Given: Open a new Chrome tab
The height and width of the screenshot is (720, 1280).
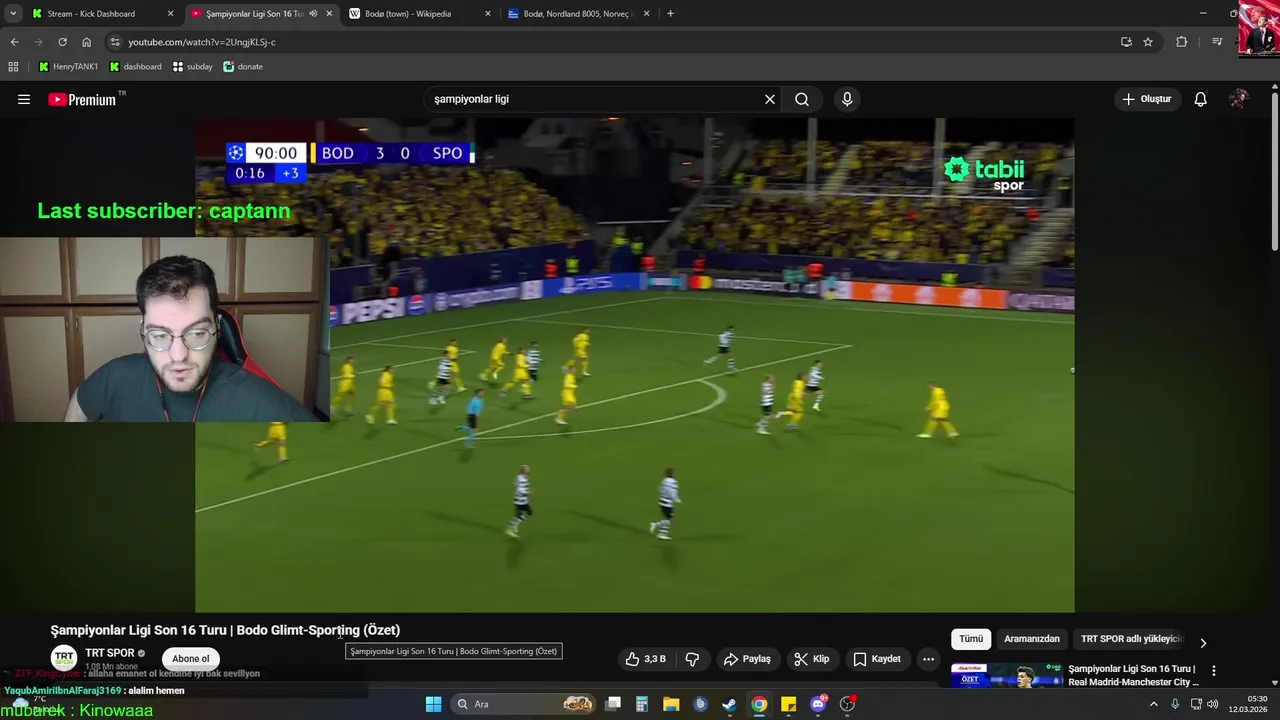Looking at the screenshot, I should (x=670, y=14).
